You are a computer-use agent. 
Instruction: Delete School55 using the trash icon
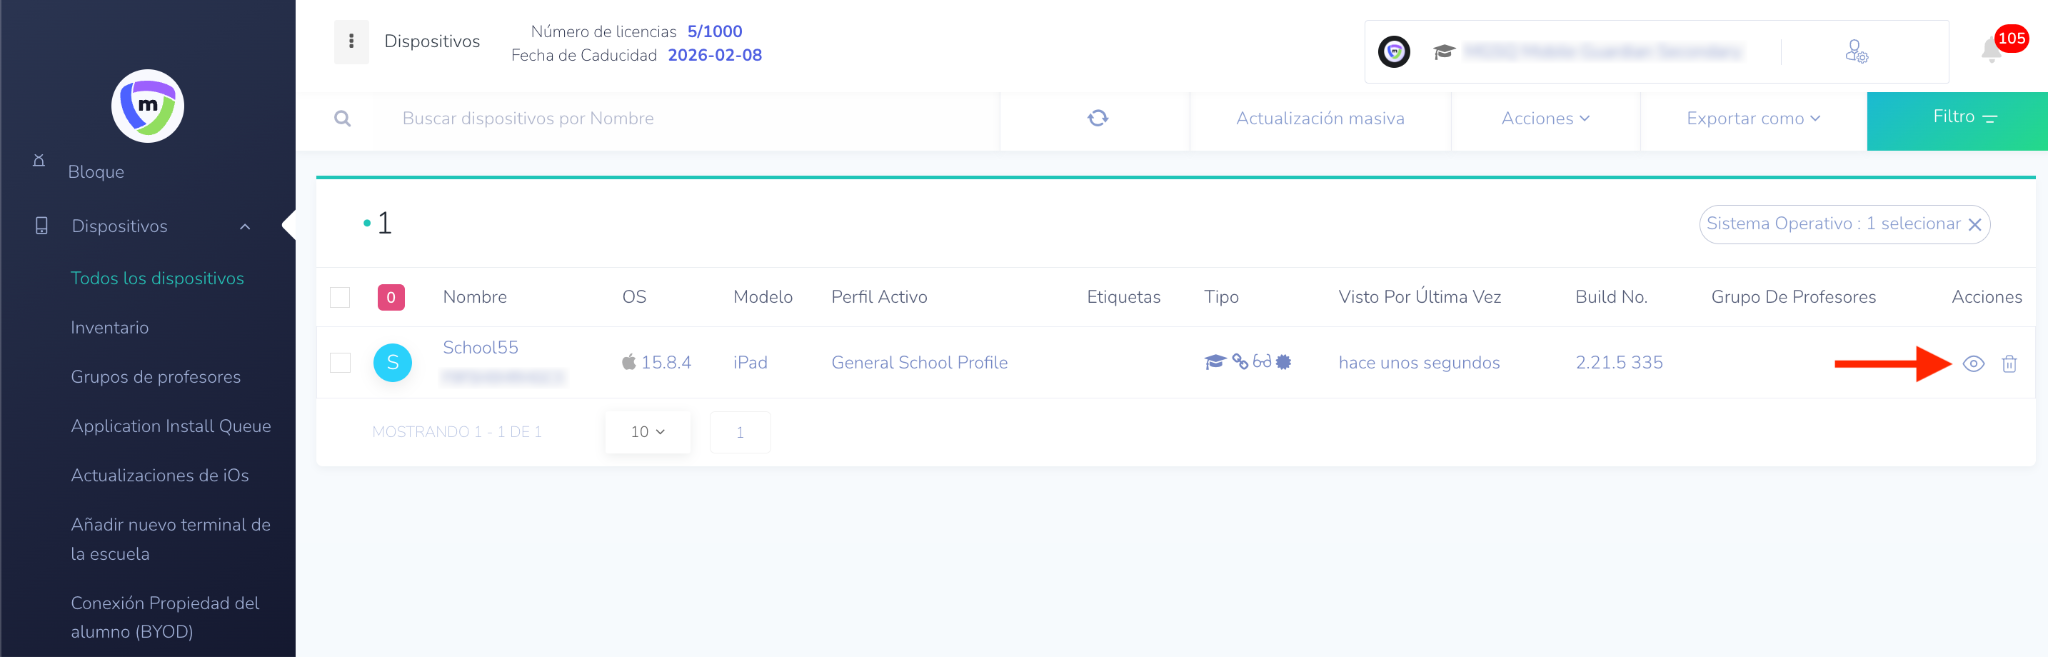pyautogui.click(x=2009, y=364)
